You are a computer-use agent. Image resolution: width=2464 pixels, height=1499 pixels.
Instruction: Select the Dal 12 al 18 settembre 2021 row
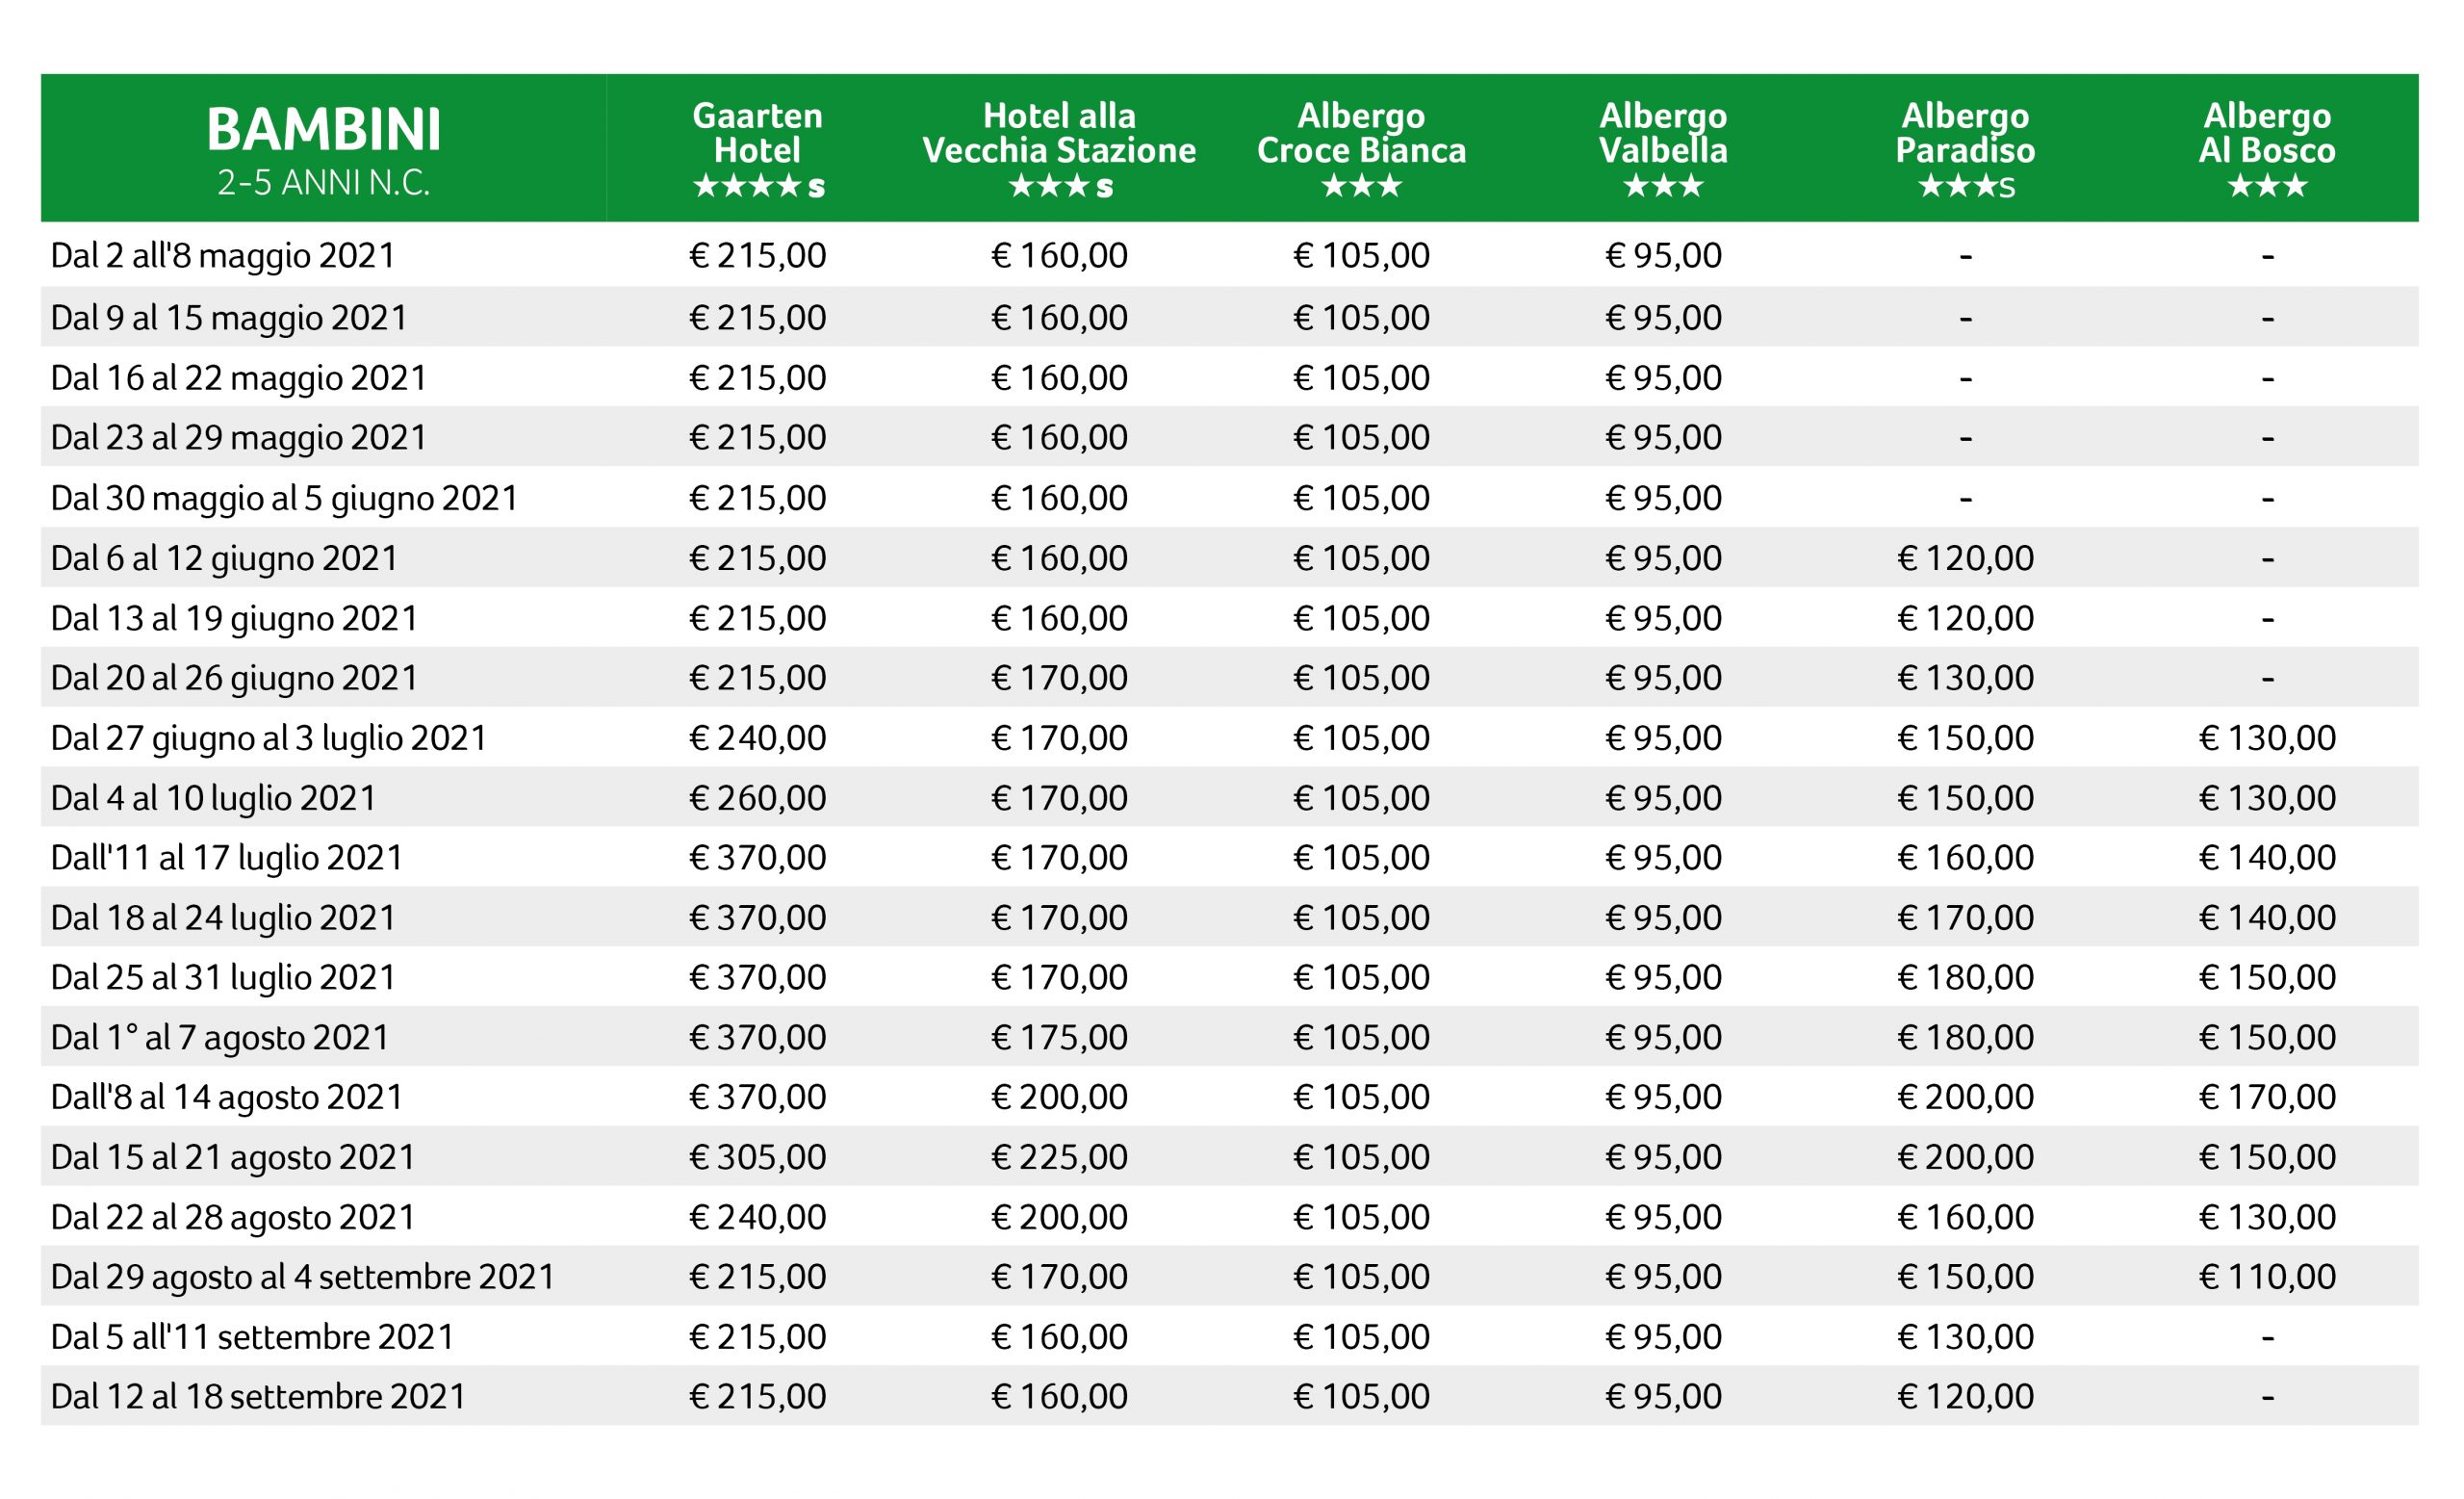(x=1230, y=1396)
